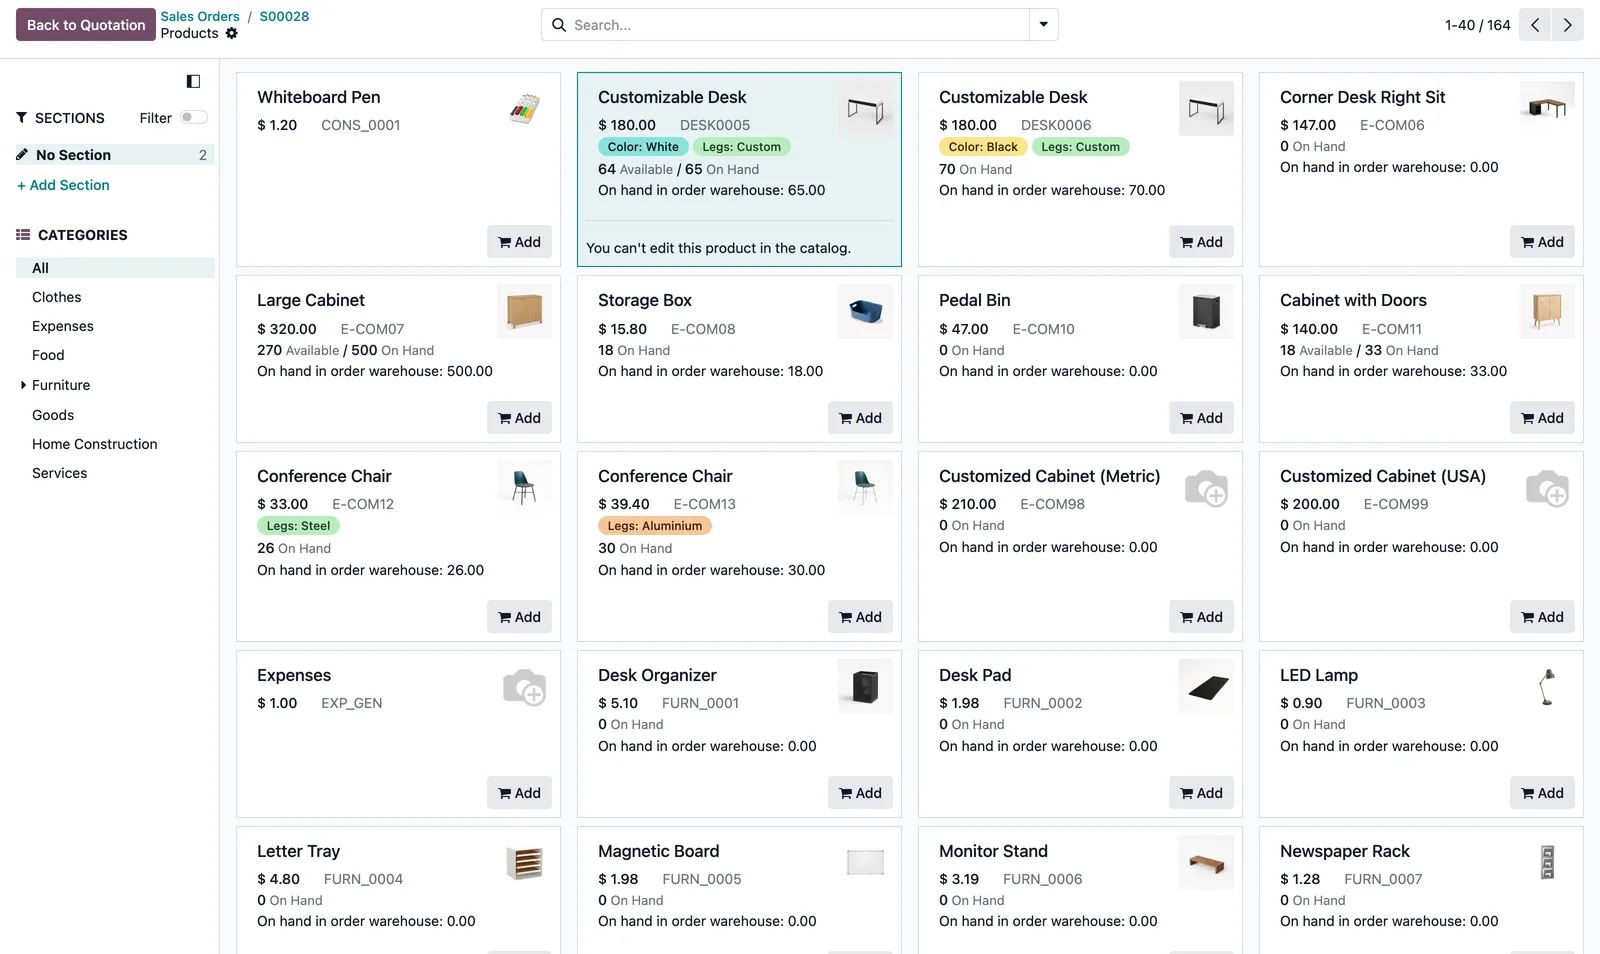Image resolution: width=1600 pixels, height=954 pixels.
Task: Open the Products settings gear icon
Action: pyautogui.click(x=232, y=33)
